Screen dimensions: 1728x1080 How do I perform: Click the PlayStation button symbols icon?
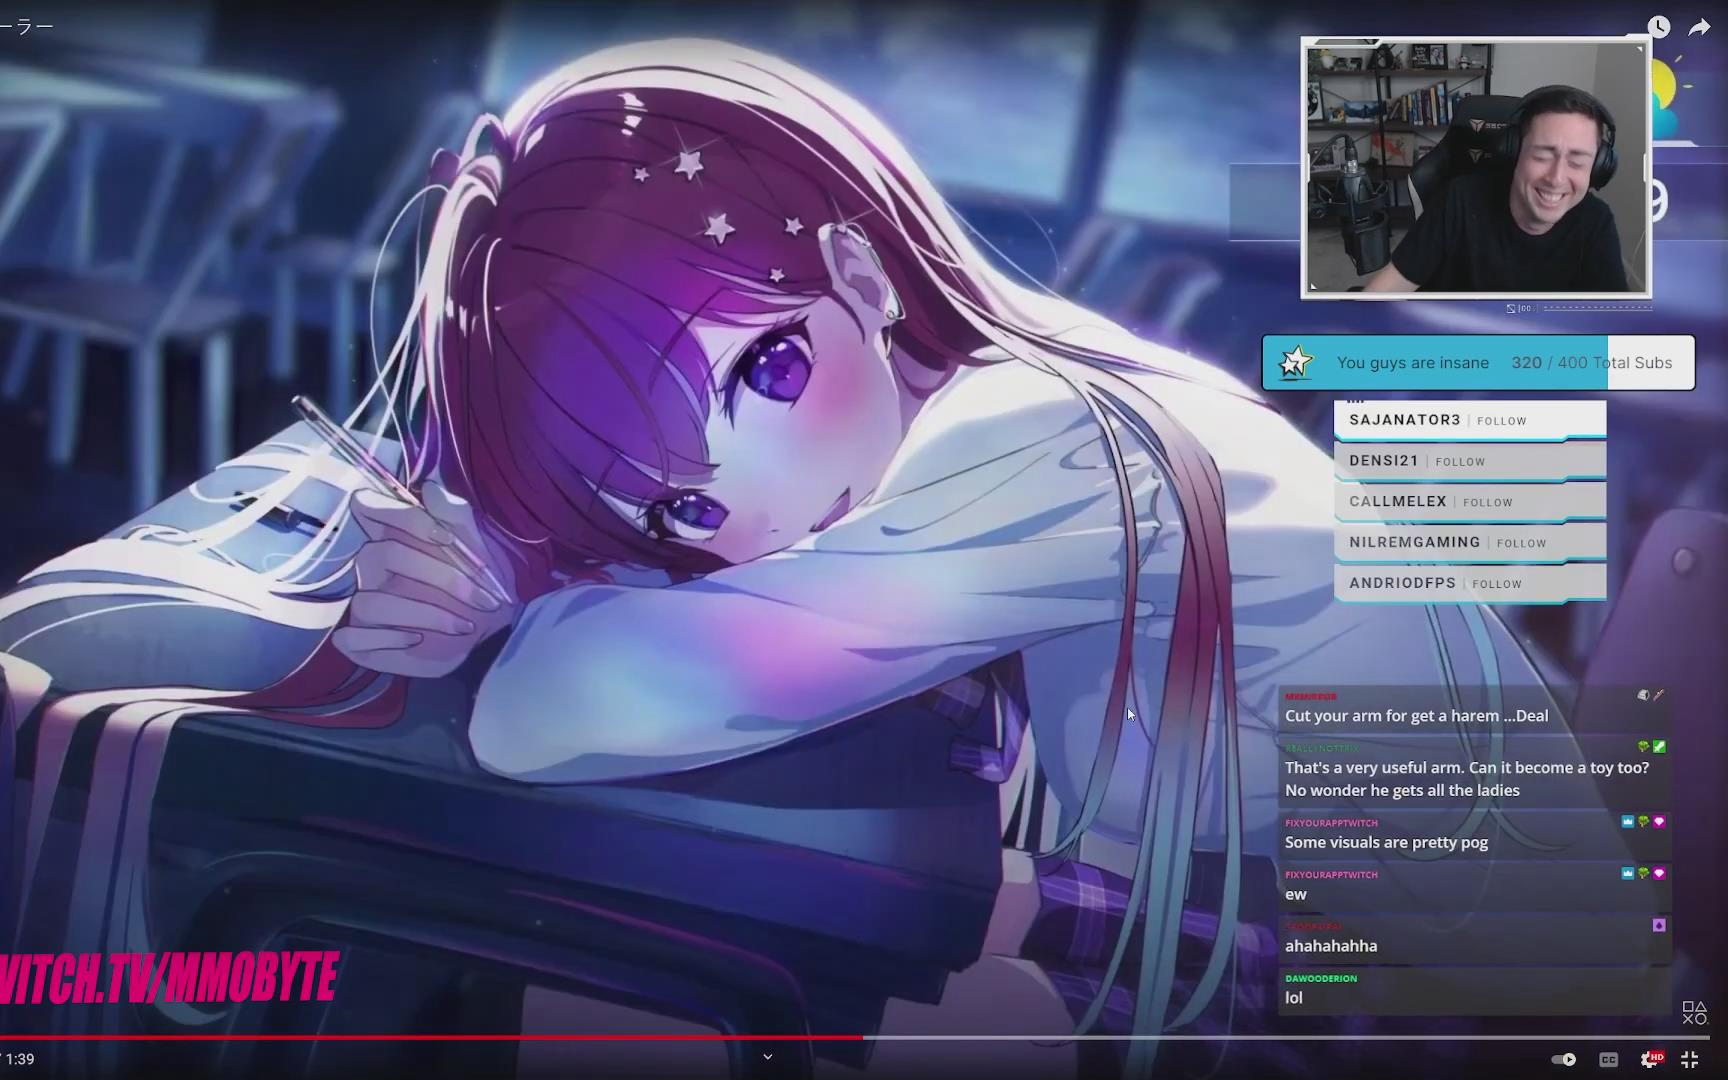1694,1012
